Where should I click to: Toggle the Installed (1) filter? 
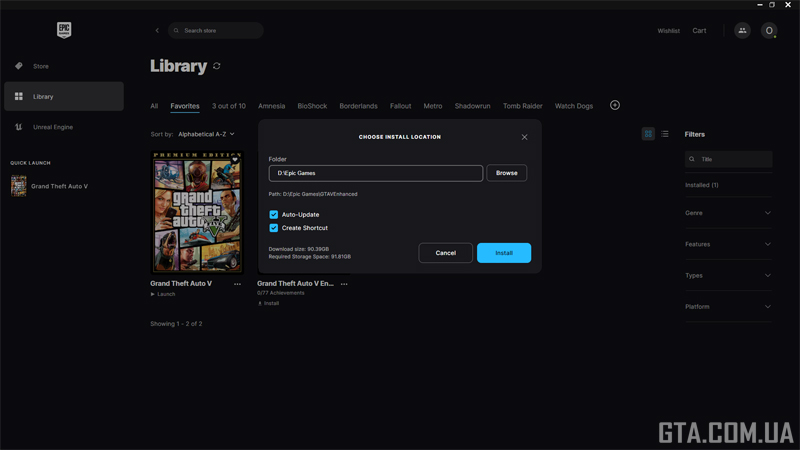point(702,185)
